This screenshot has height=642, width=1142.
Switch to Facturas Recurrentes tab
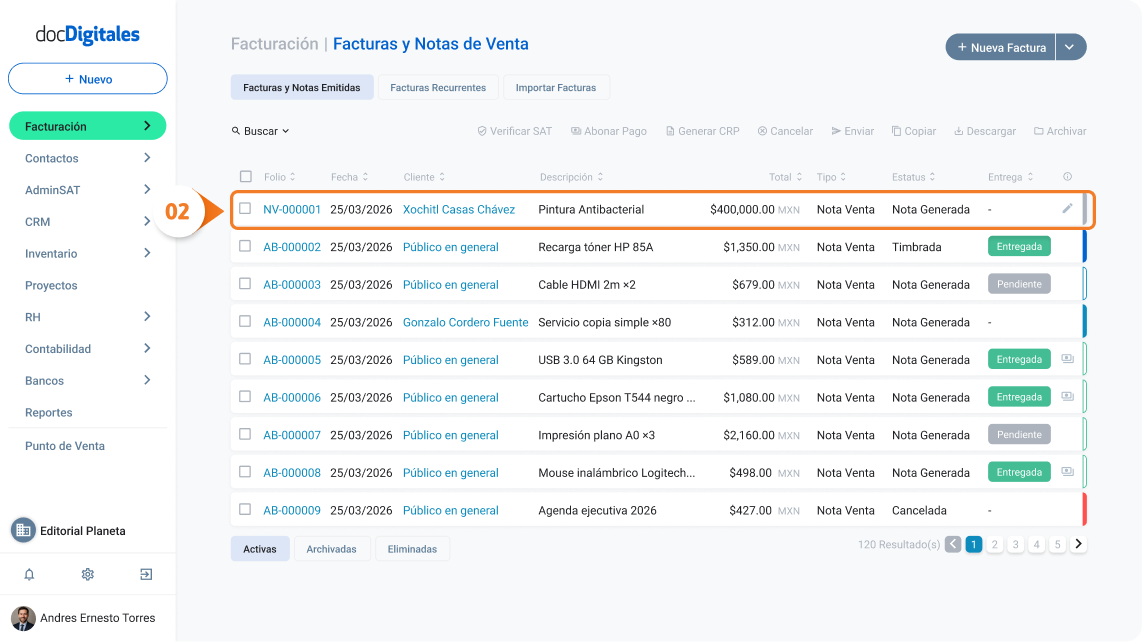(x=438, y=87)
